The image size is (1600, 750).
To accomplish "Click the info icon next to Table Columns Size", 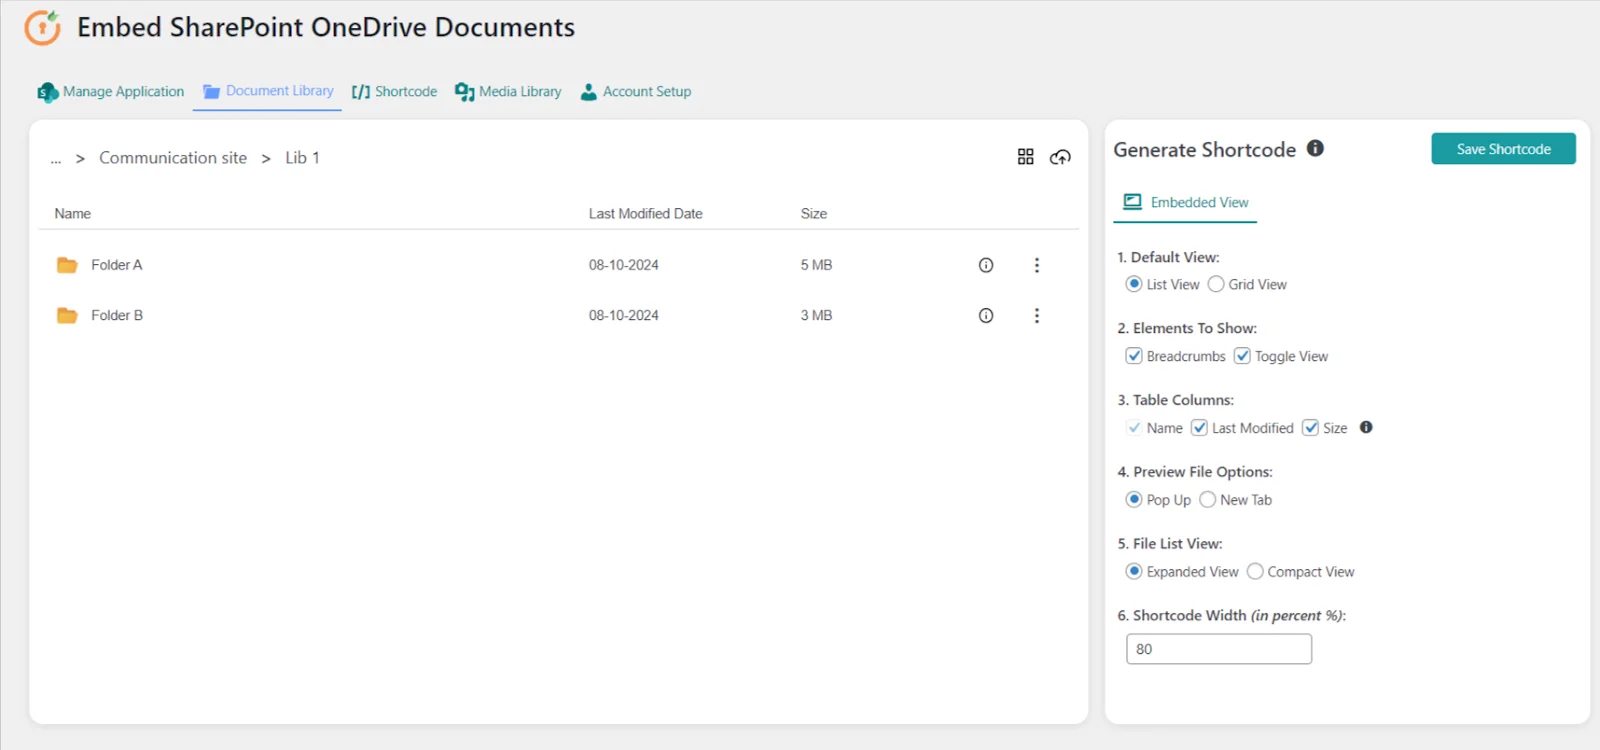I will [x=1366, y=427].
